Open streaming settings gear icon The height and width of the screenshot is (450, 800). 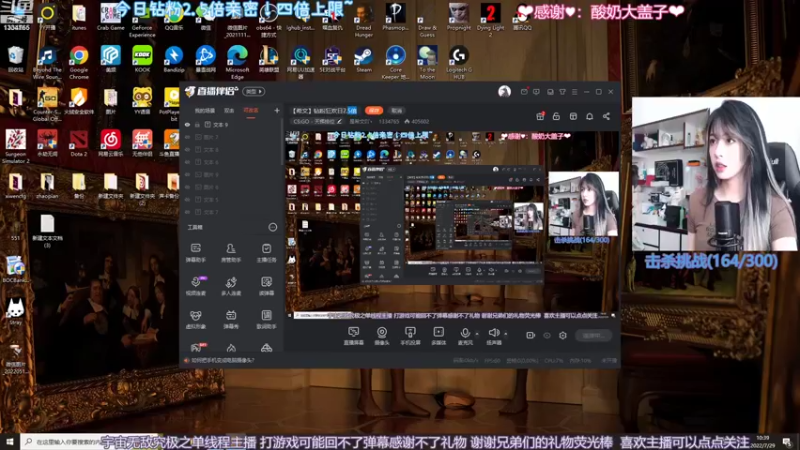(x=563, y=335)
